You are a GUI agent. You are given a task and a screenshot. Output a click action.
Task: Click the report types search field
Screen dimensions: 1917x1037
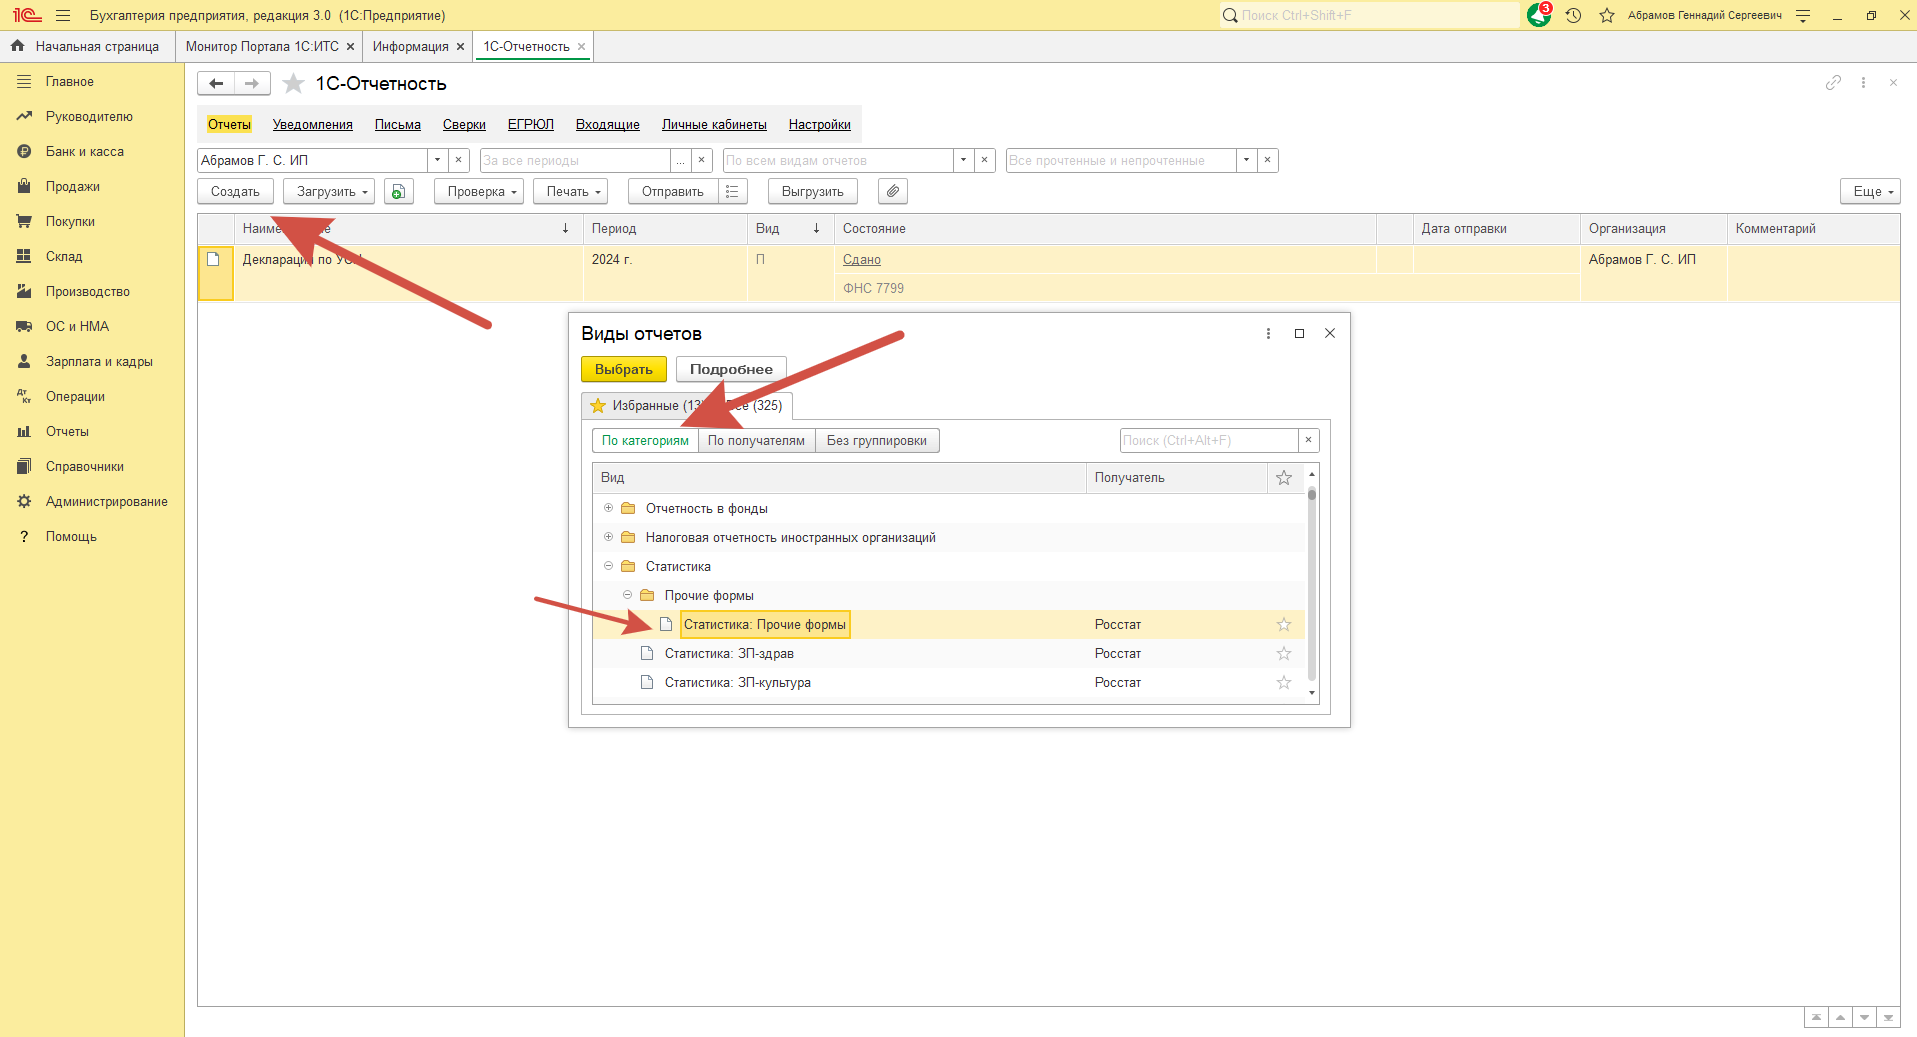click(1208, 441)
